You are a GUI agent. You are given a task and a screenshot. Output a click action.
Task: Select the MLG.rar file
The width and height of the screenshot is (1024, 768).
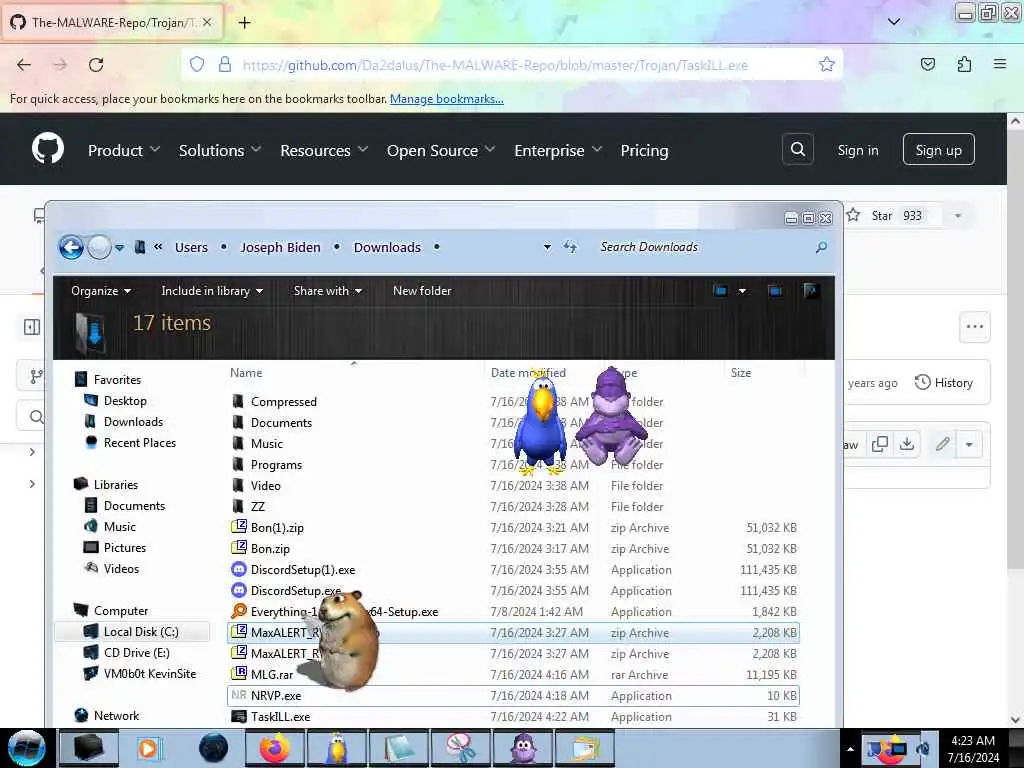pyautogui.click(x=513, y=675)
